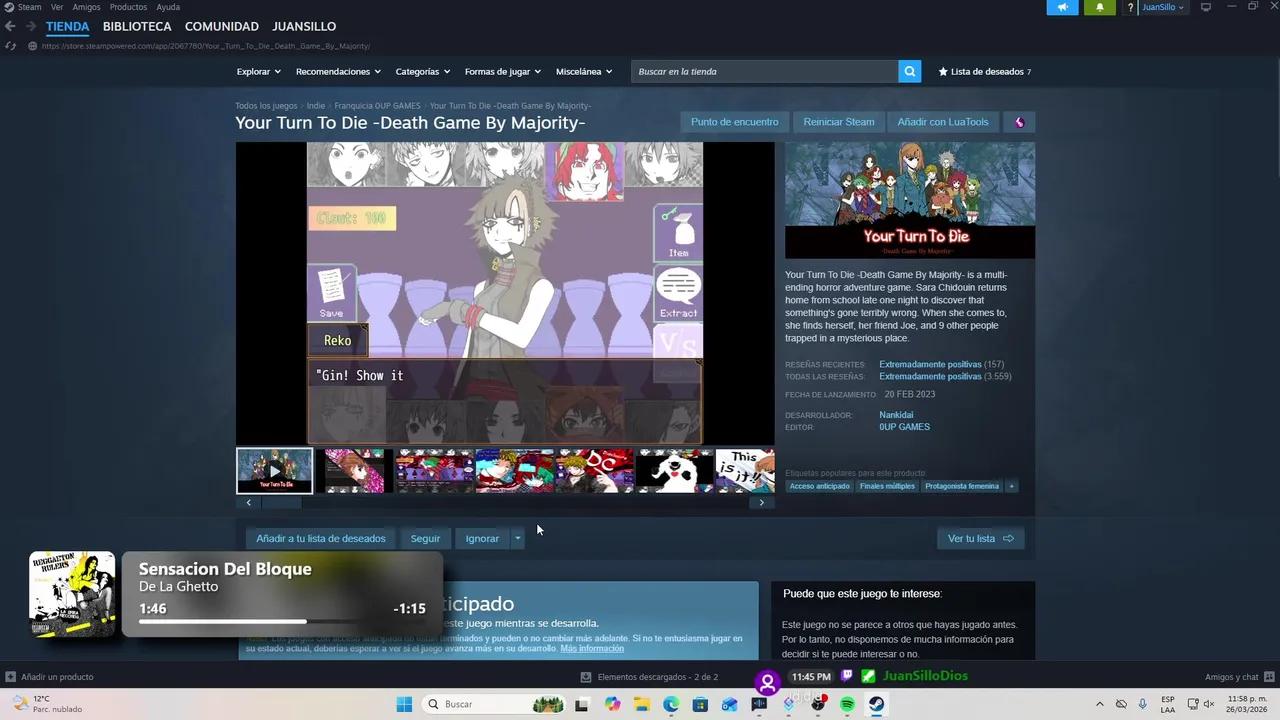Open the announcements megaphone icon
1280x720 pixels.
point(1062,7)
